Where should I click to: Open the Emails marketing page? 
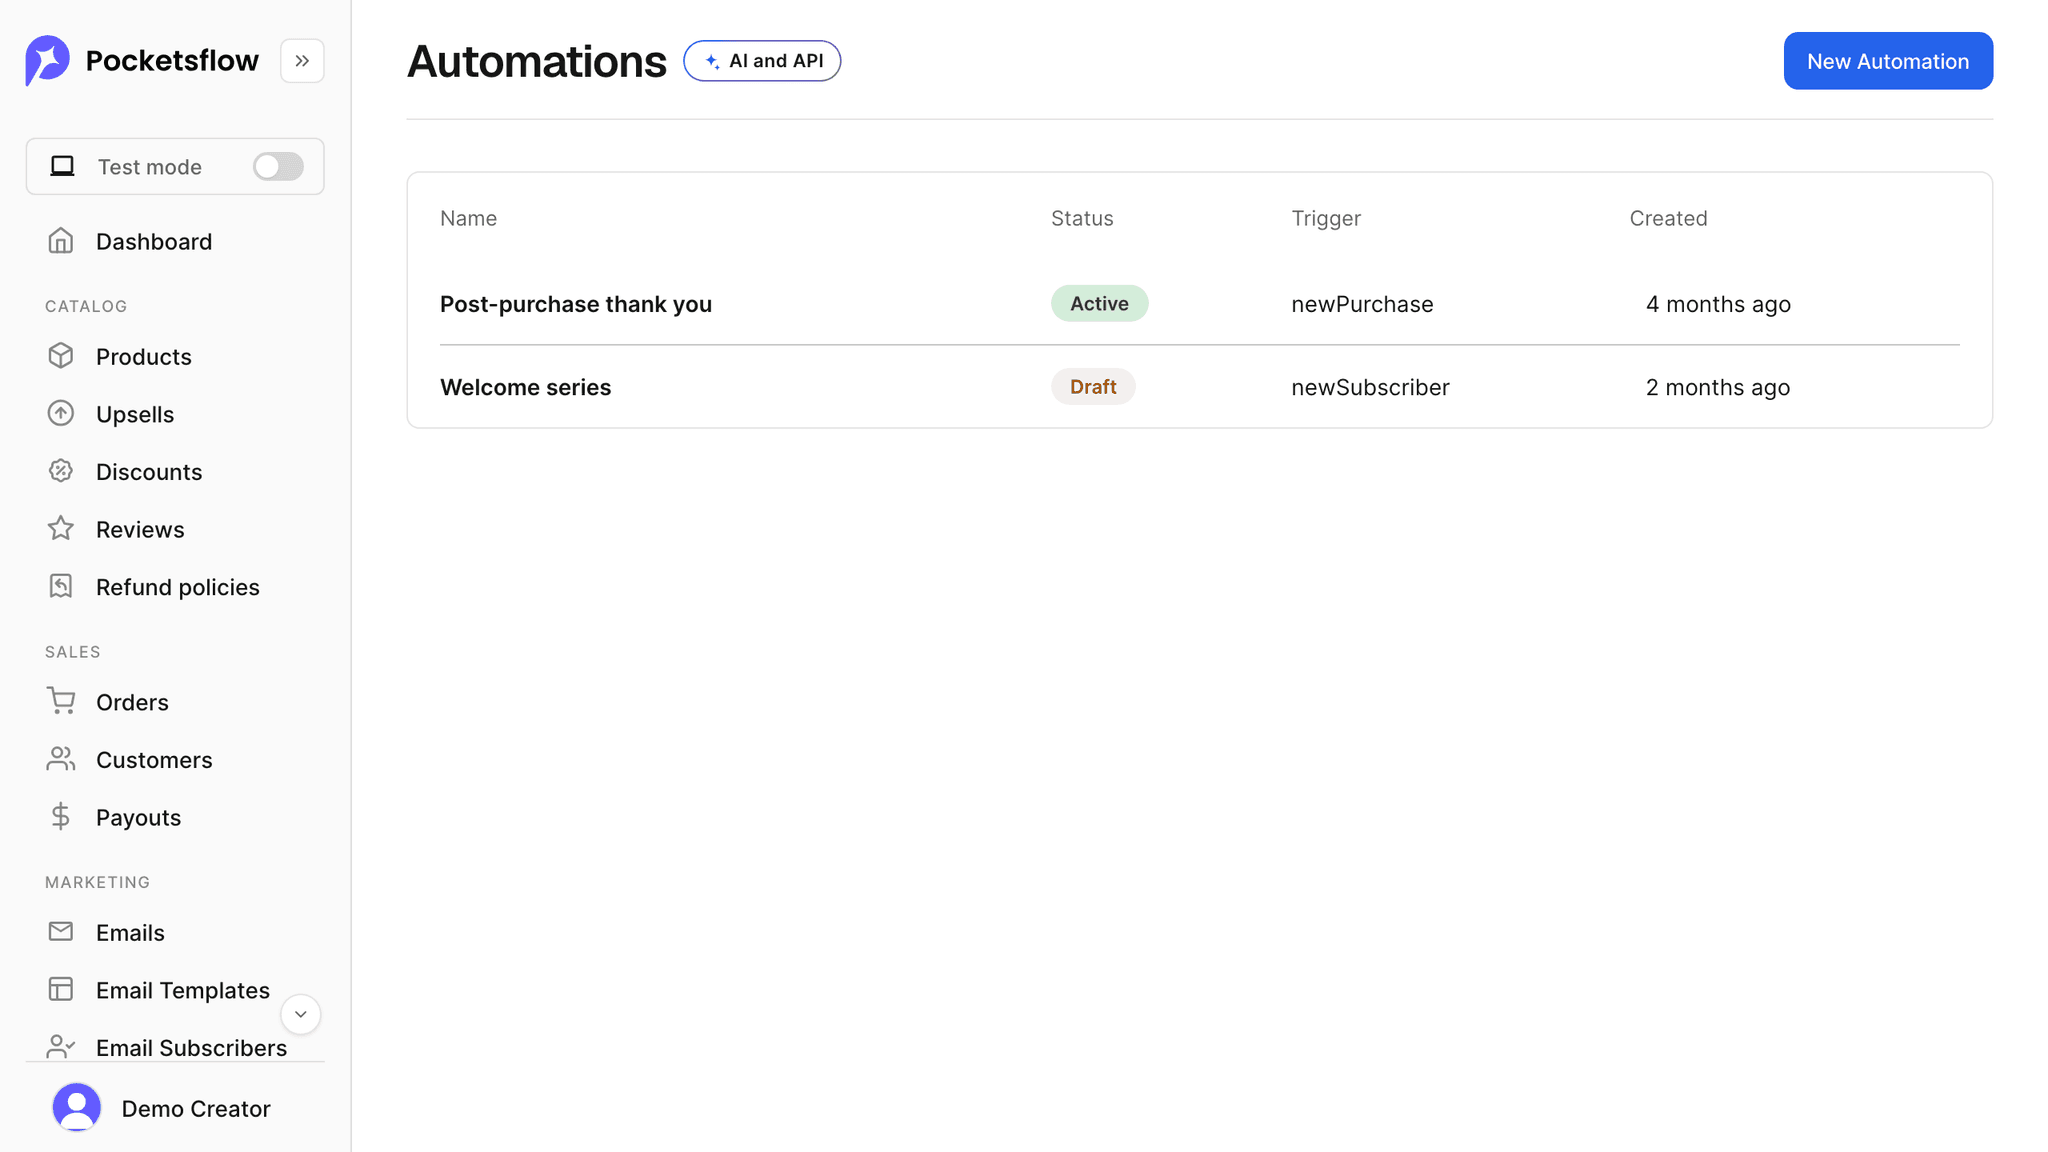130,932
